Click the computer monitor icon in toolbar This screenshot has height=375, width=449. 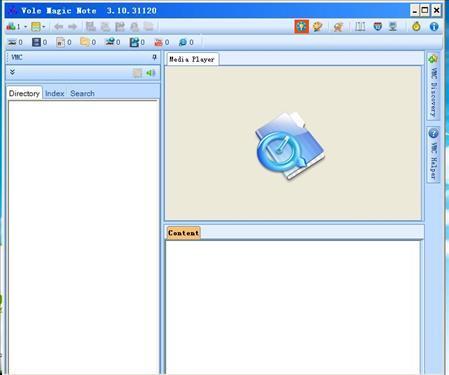click(x=393, y=27)
